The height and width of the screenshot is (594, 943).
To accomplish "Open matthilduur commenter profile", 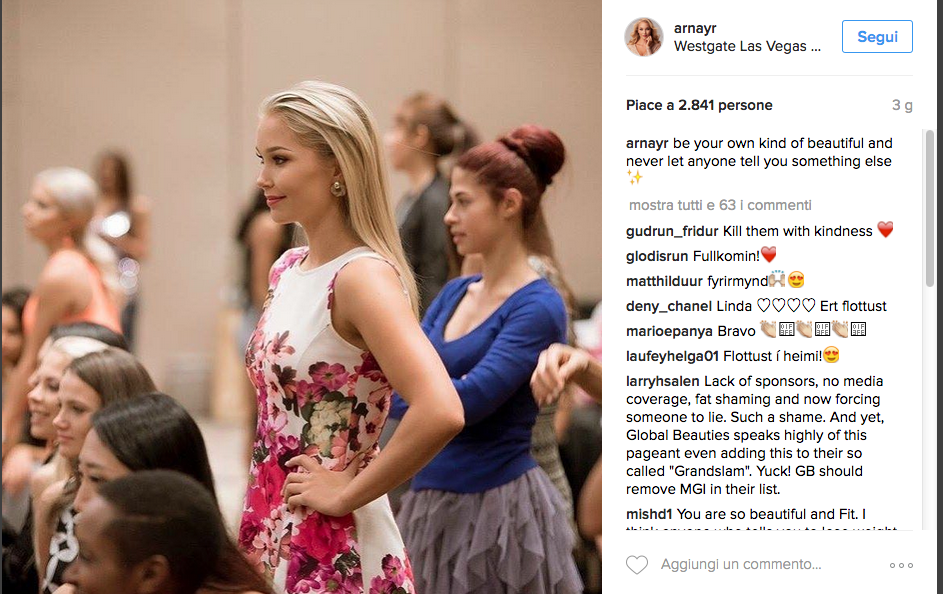I will (x=664, y=281).
